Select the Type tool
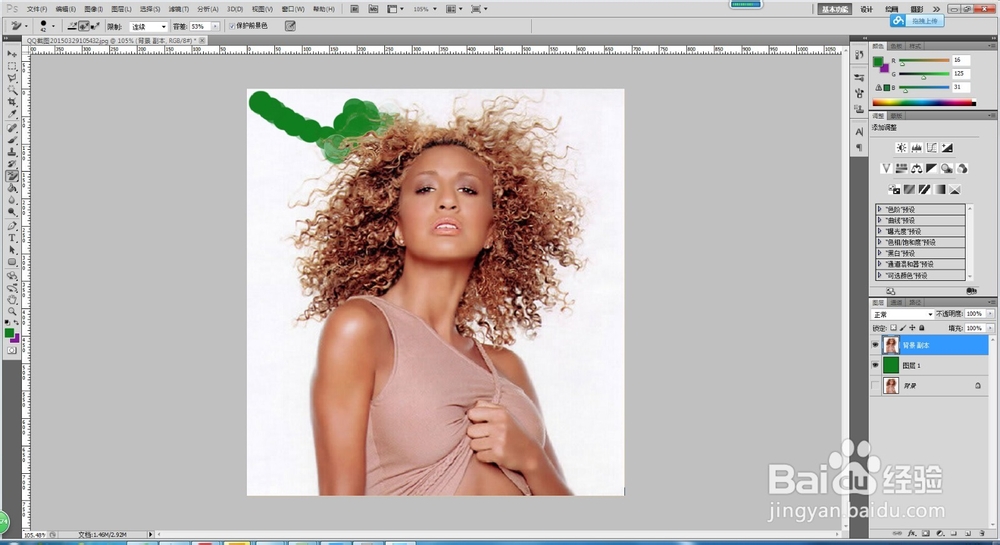The width and height of the screenshot is (1000, 545). point(12,238)
